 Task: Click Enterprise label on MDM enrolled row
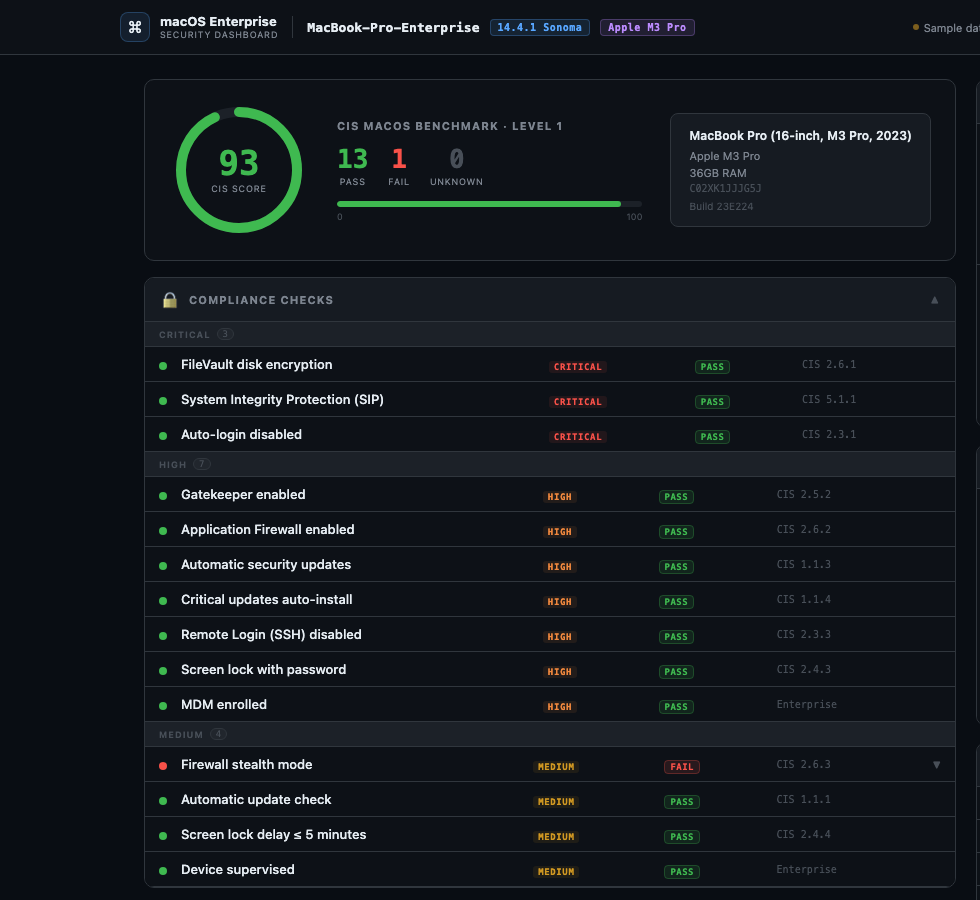point(806,704)
